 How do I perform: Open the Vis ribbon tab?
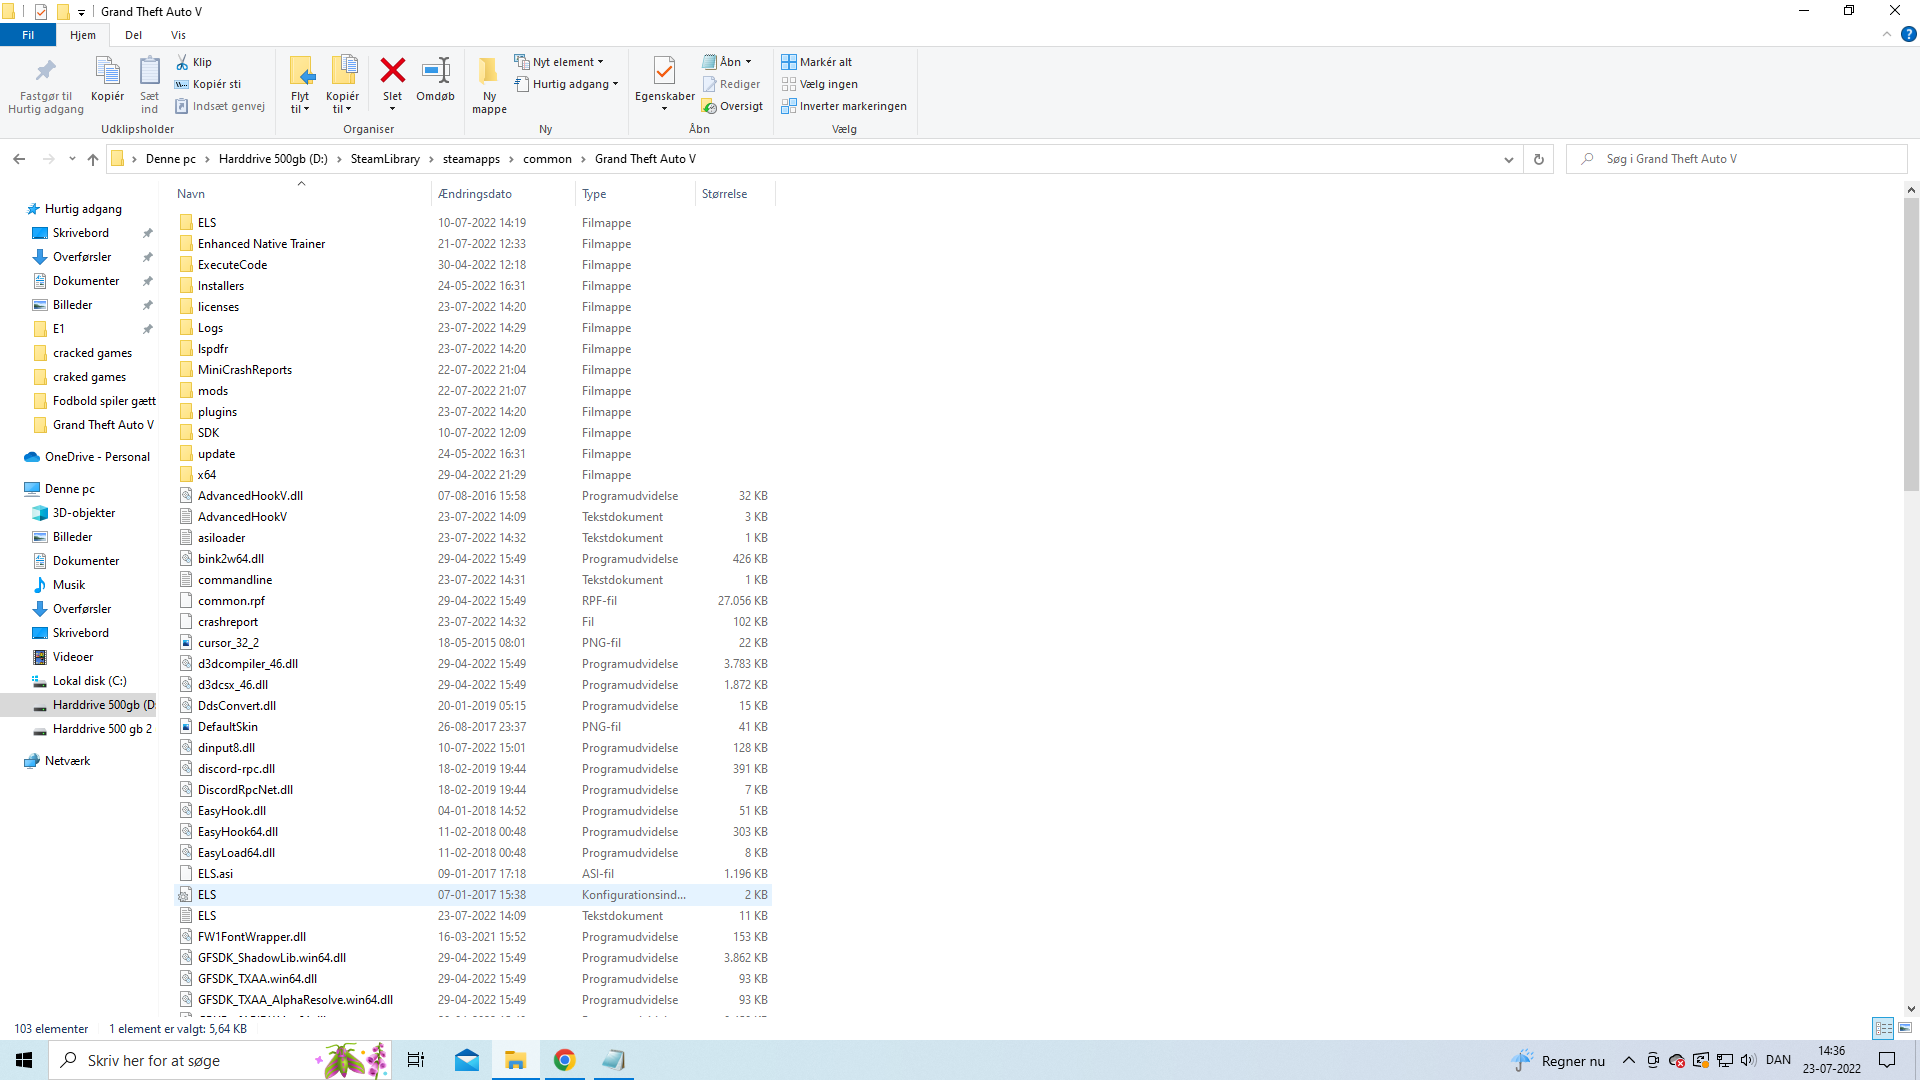pyautogui.click(x=178, y=35)
